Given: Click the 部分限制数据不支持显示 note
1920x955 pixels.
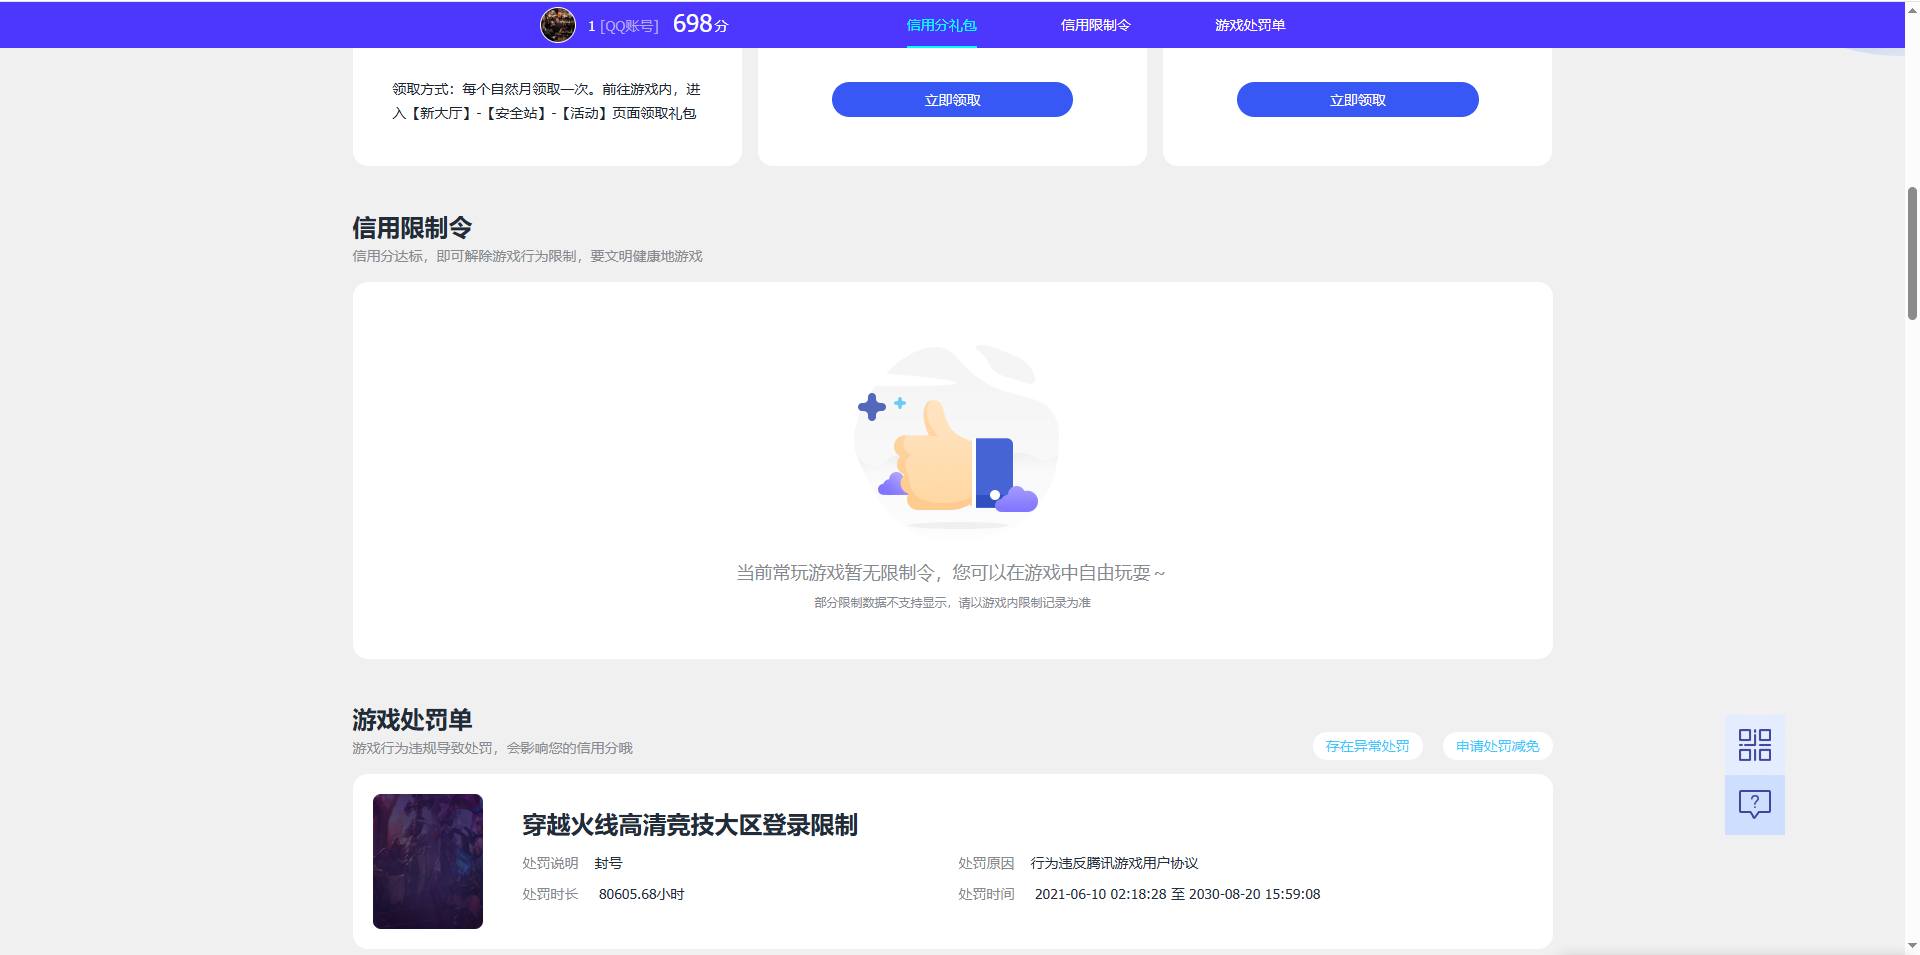Looking at the screenshot, I should coord(952,603).
